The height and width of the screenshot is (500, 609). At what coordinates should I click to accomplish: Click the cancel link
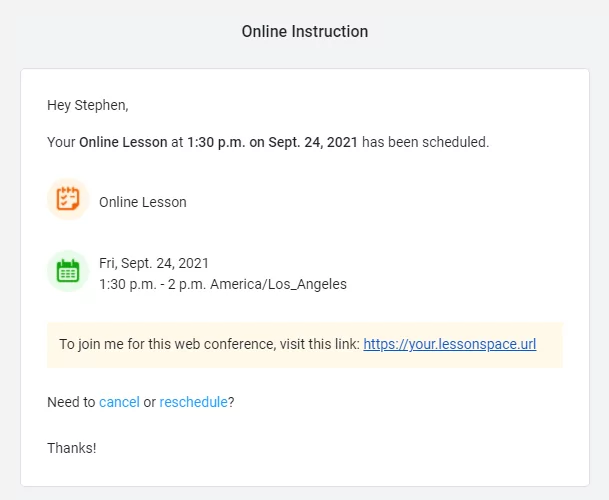119,402
